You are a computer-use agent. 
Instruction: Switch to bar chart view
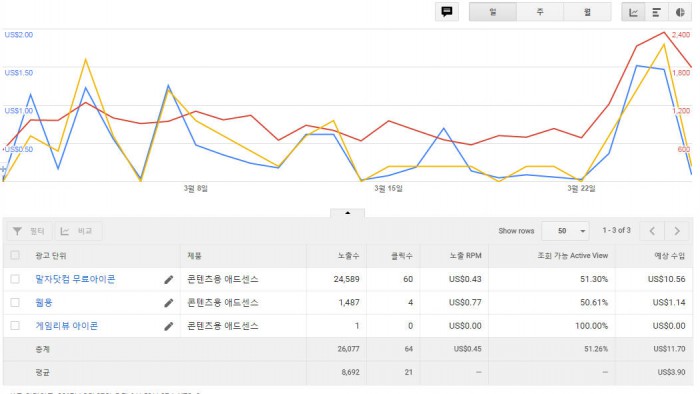[x=656, y=12]
